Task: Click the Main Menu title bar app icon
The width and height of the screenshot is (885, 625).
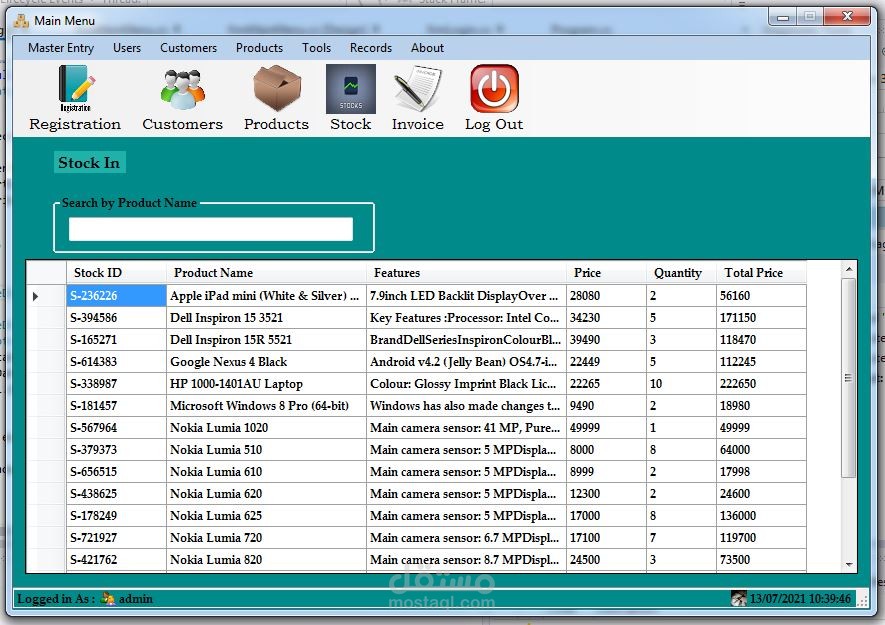Action: [21, 21]
